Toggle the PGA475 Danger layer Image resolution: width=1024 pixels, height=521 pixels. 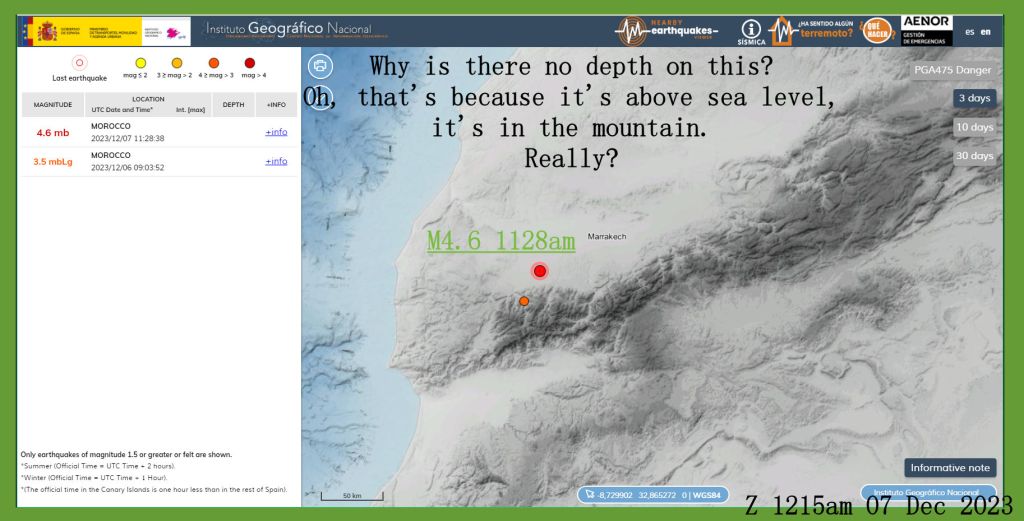pyautogui.click(x=953, y=70)
